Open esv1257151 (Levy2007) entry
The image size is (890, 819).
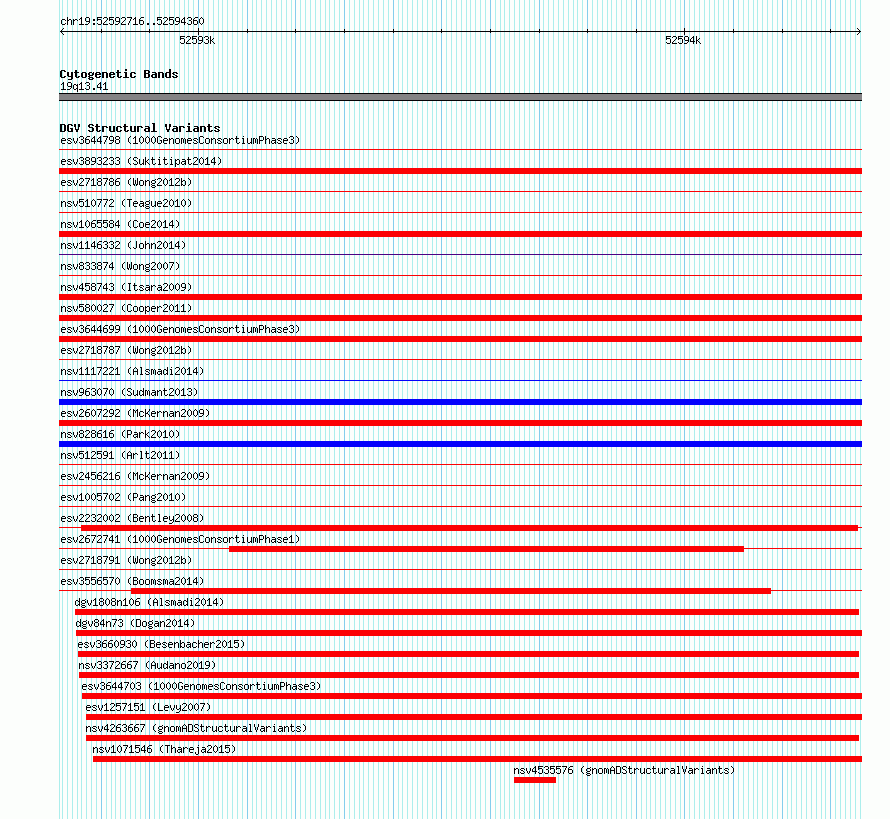point(148,707)
